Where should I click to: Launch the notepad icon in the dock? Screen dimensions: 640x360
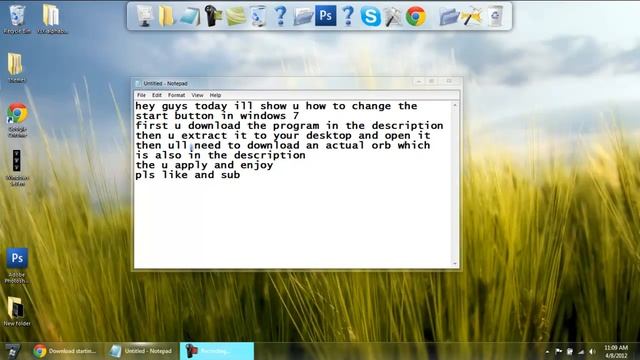click(190, 16)
